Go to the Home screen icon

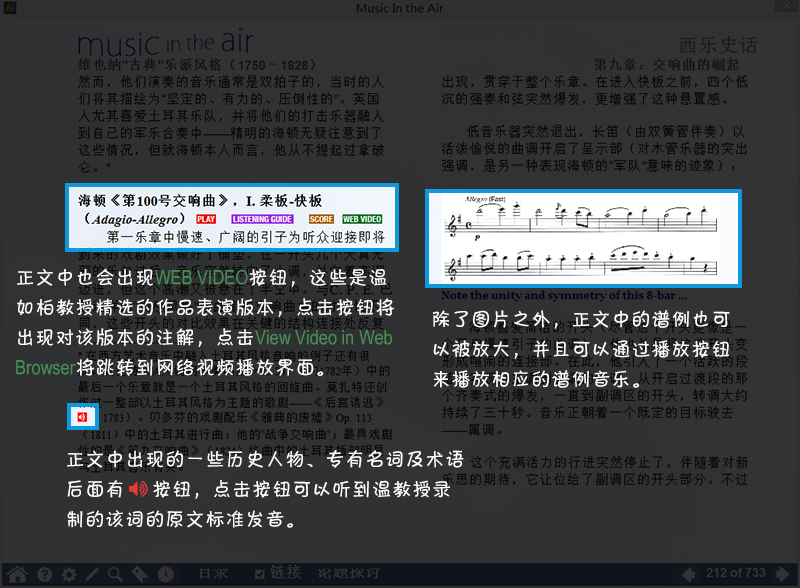(x=17, y=574)
